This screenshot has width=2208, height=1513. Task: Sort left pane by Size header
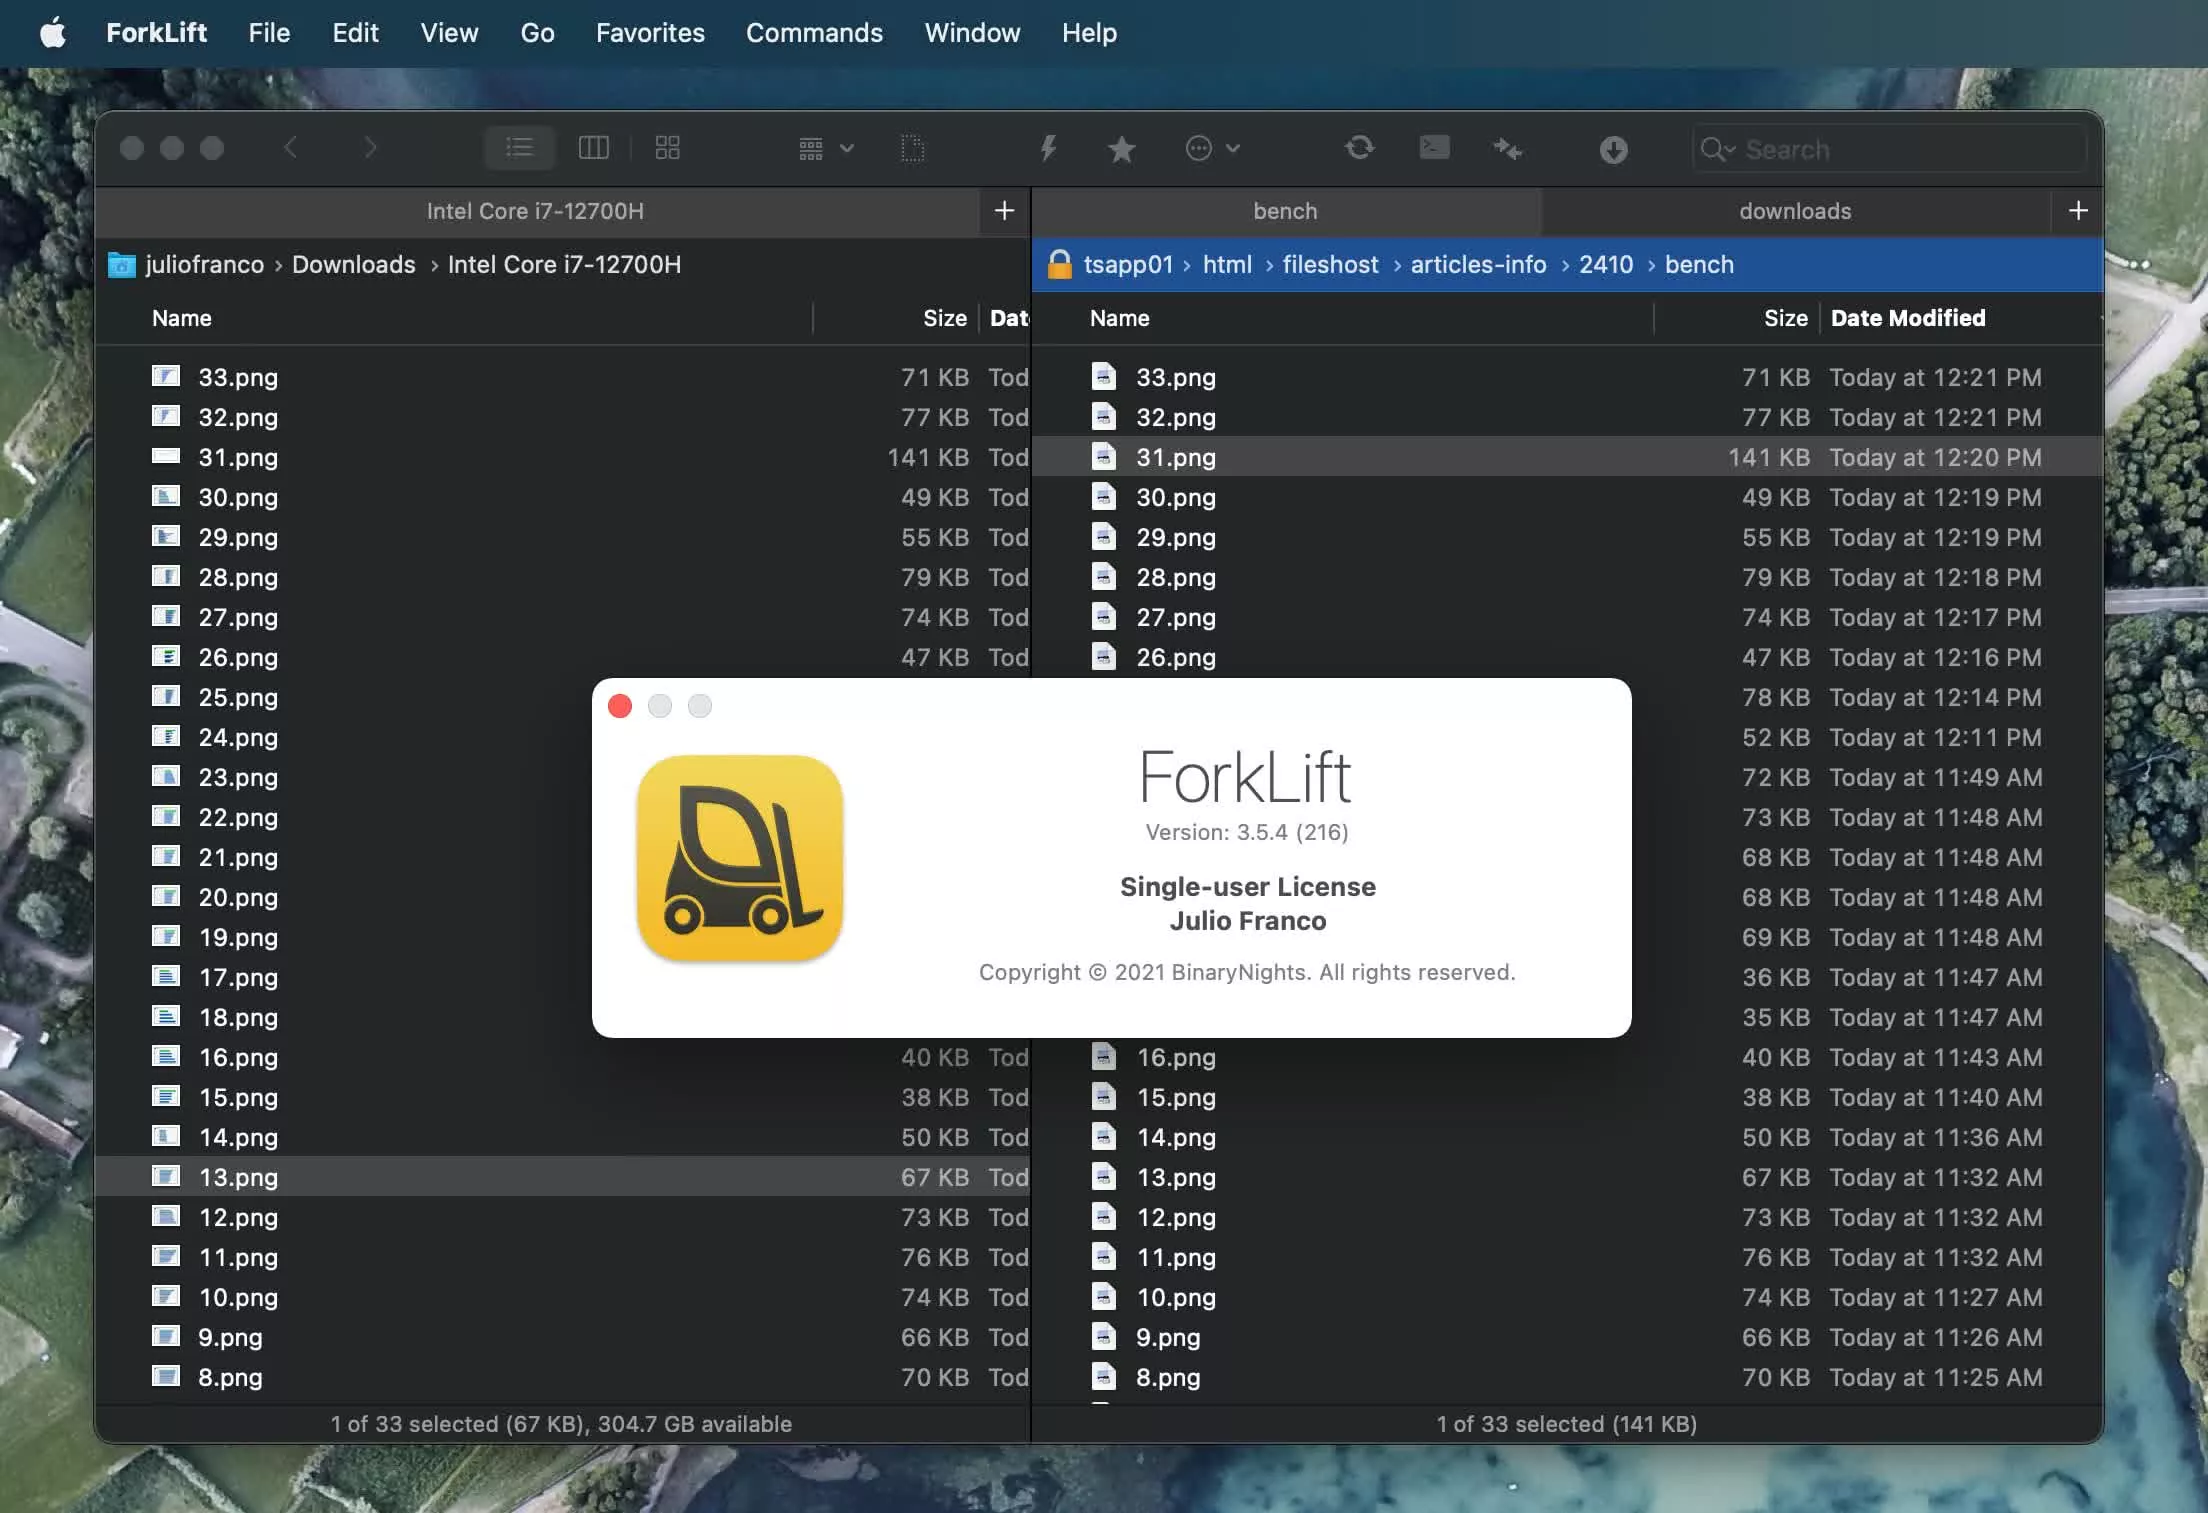coord(945,318)
